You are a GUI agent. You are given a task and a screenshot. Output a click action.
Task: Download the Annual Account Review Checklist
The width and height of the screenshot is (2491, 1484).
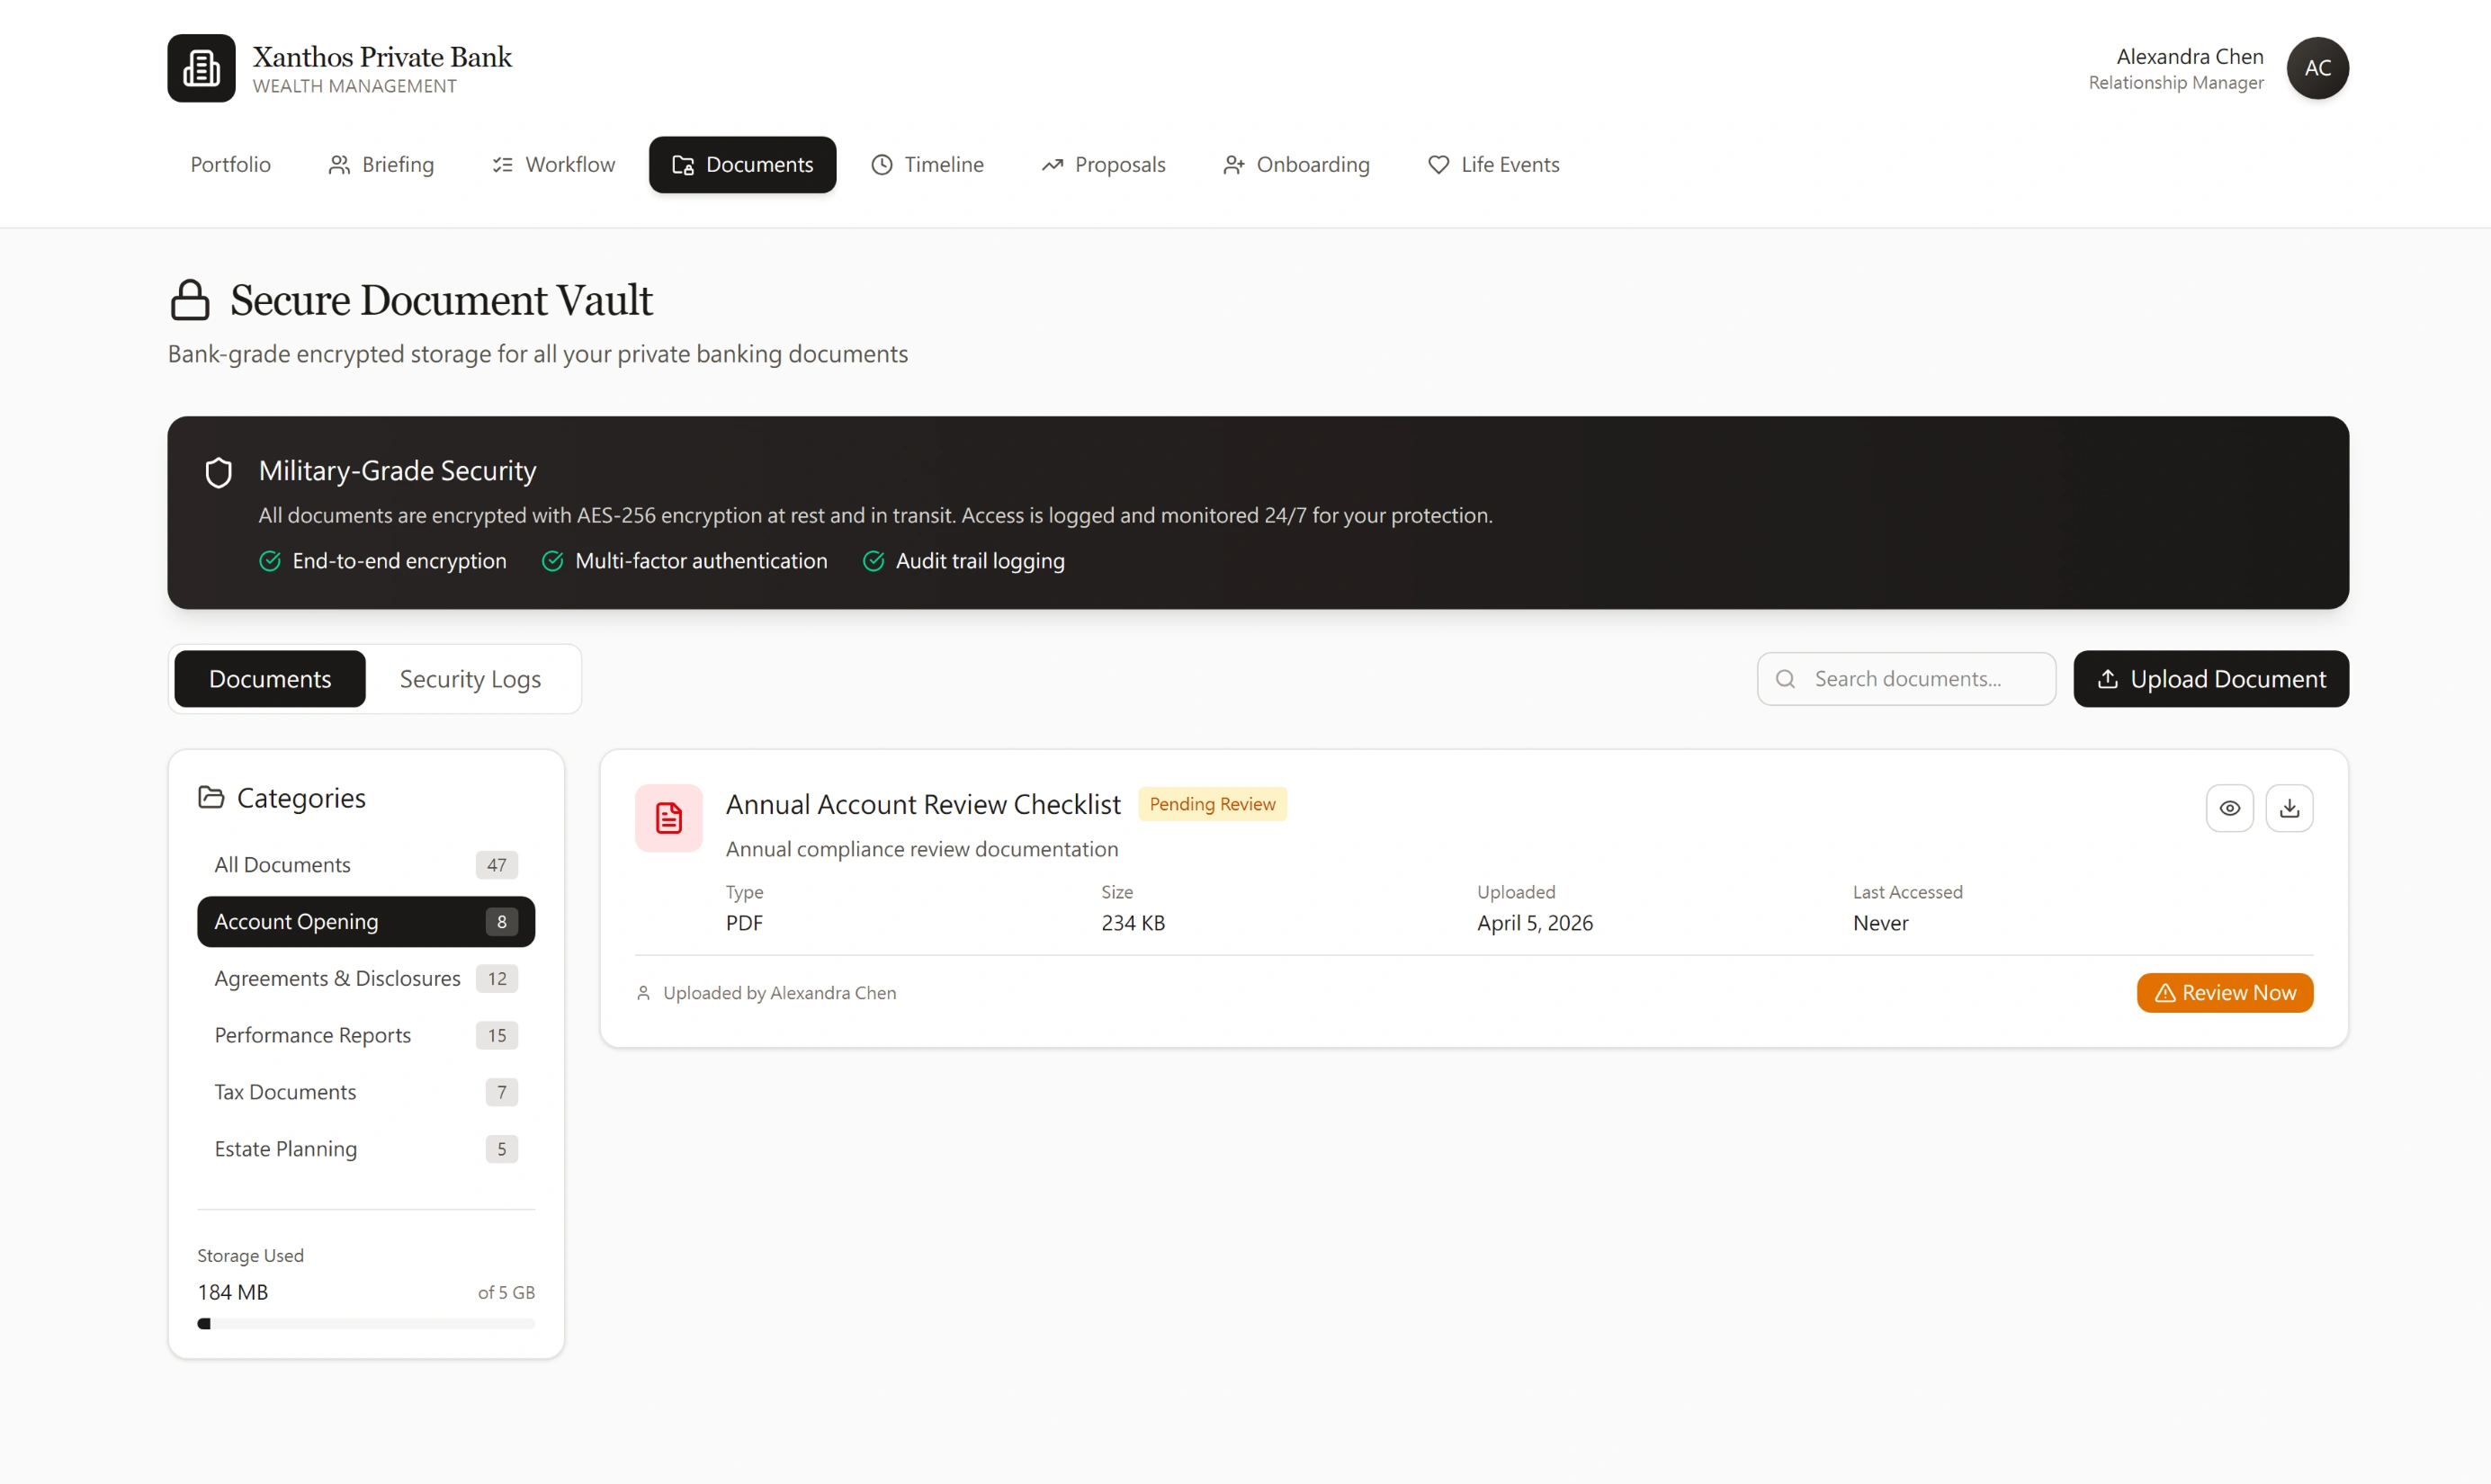click(2288, 808)
